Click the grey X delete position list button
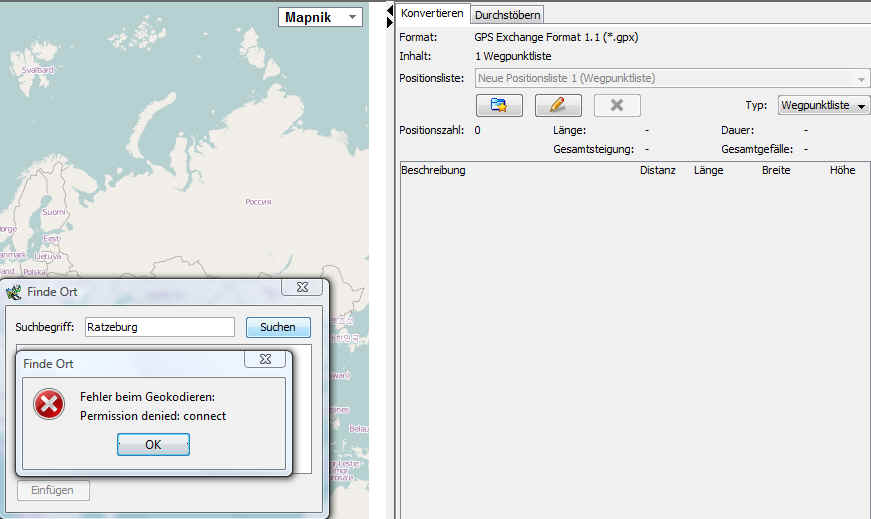The width and height of the screenshot is (871, 519). [x=617, y=105]
